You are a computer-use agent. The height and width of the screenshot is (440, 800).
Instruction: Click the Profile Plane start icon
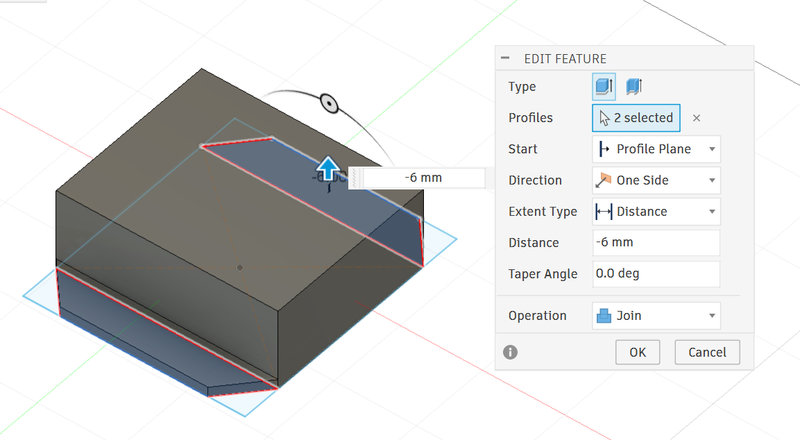point(604,149)
